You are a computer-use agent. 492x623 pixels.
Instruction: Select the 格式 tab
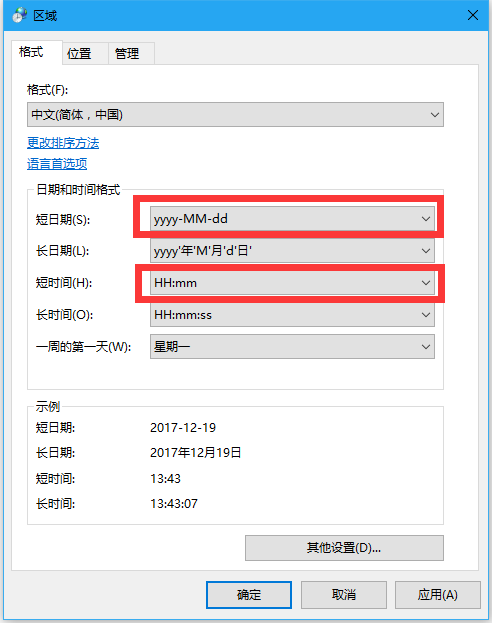(31, 52)
